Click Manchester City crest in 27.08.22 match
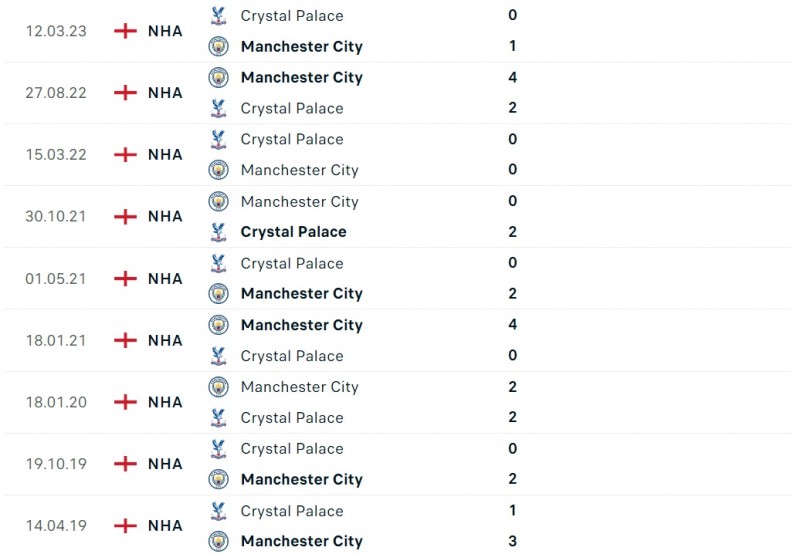The image size is (800, 554). [218, 77]
